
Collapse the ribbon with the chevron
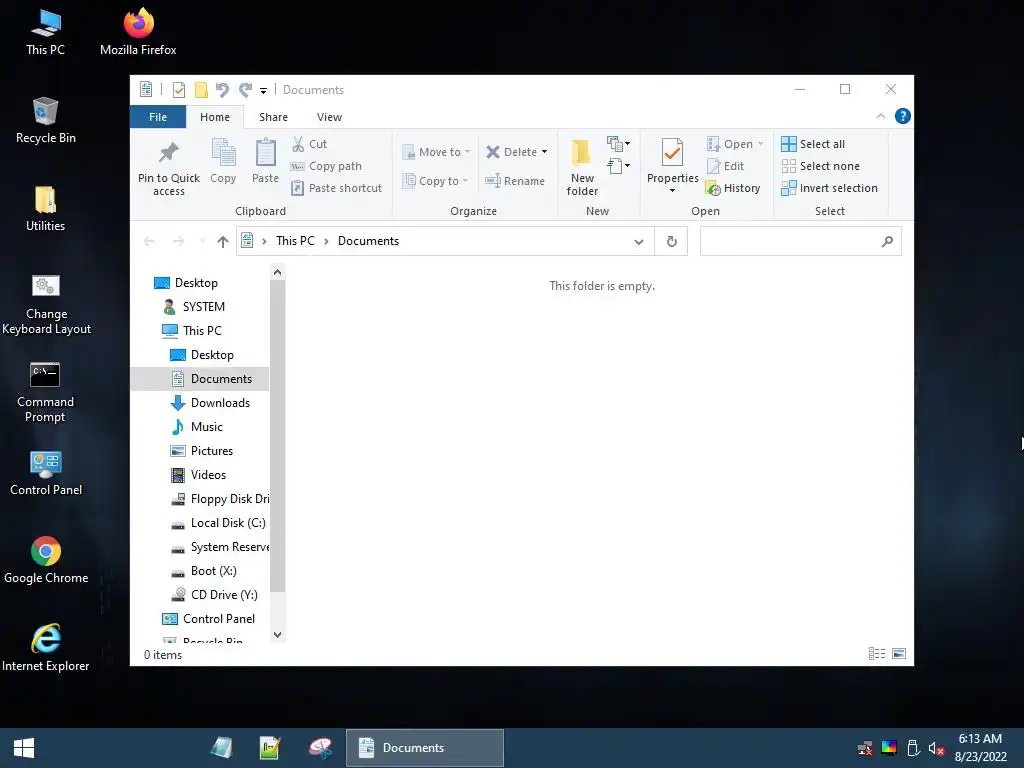click(880, 116)
